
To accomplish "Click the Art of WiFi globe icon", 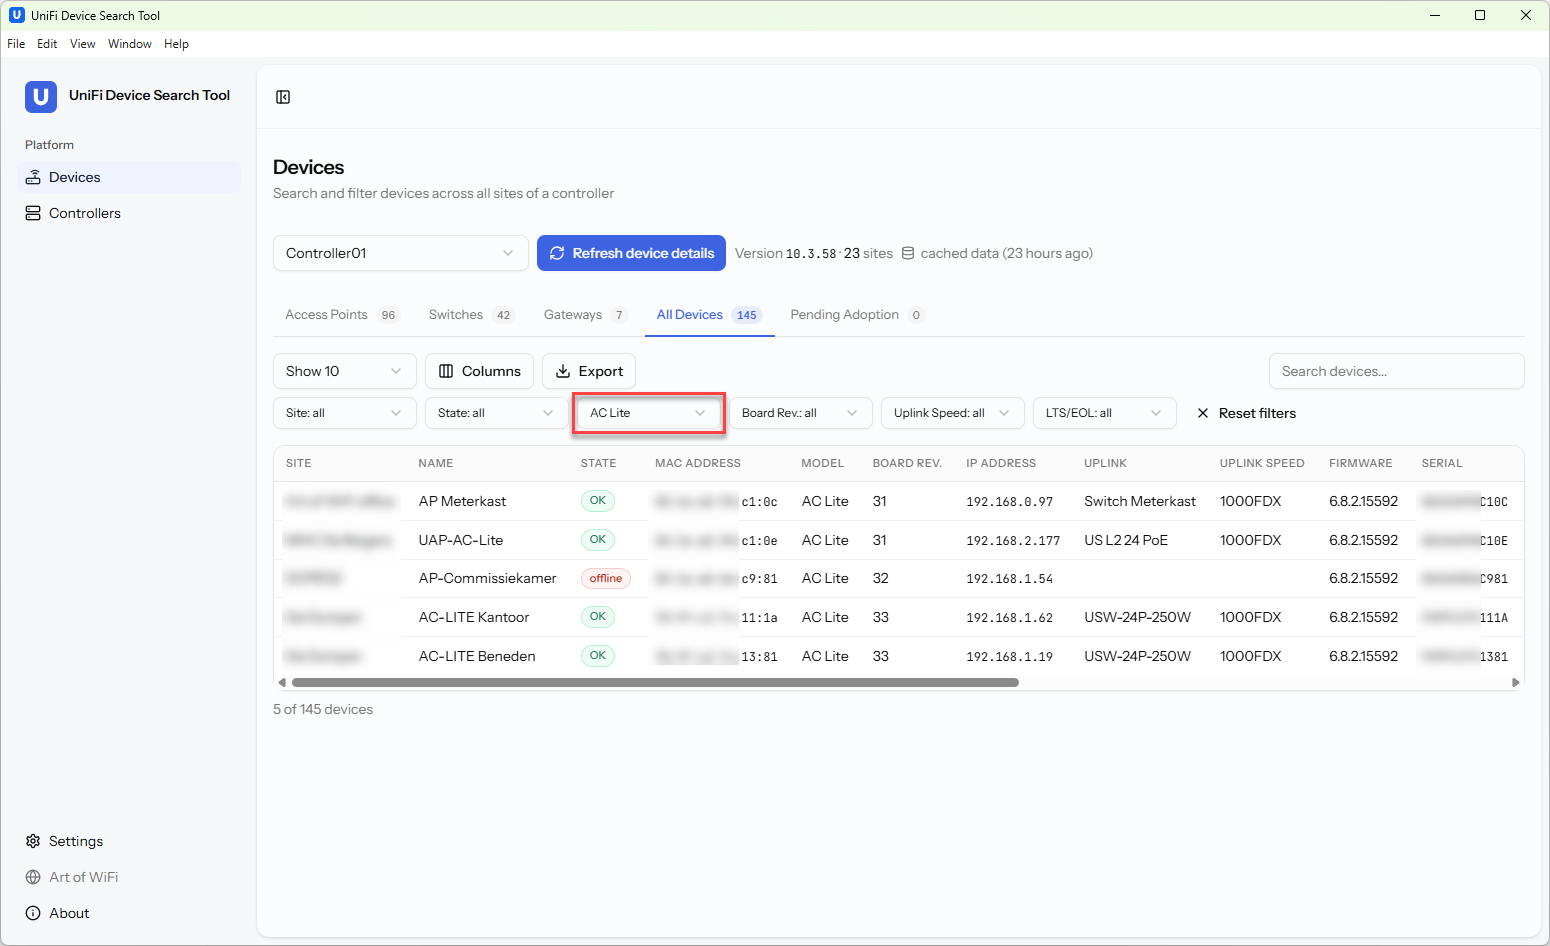I will coord(33,877).
